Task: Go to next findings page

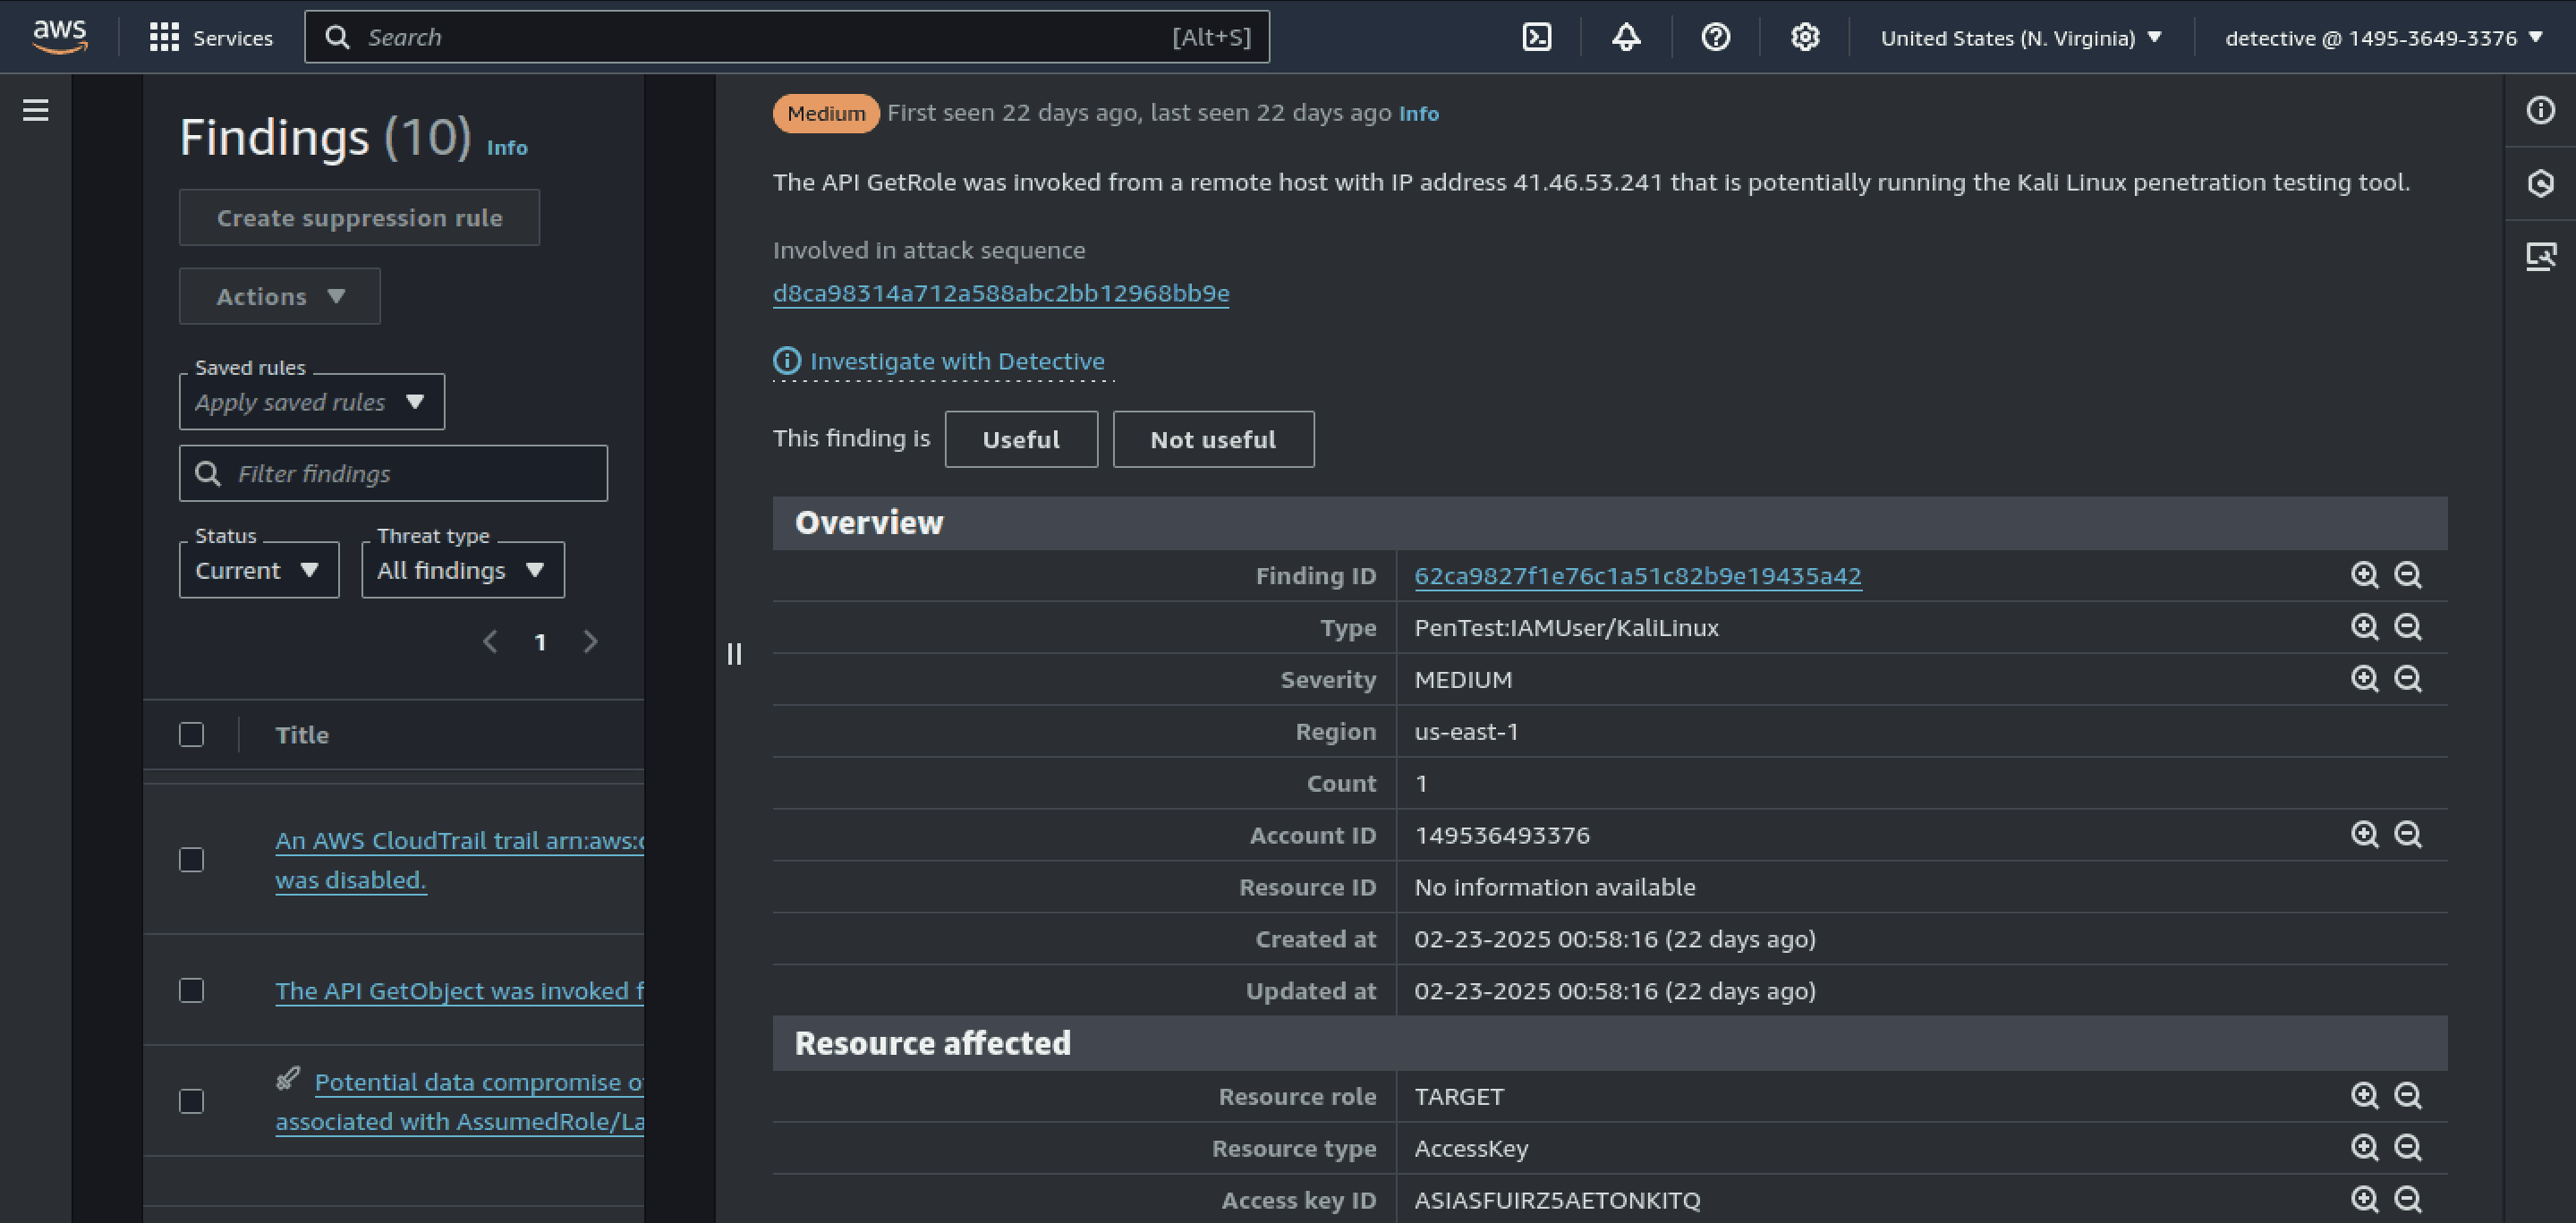Action: point(590,642)
